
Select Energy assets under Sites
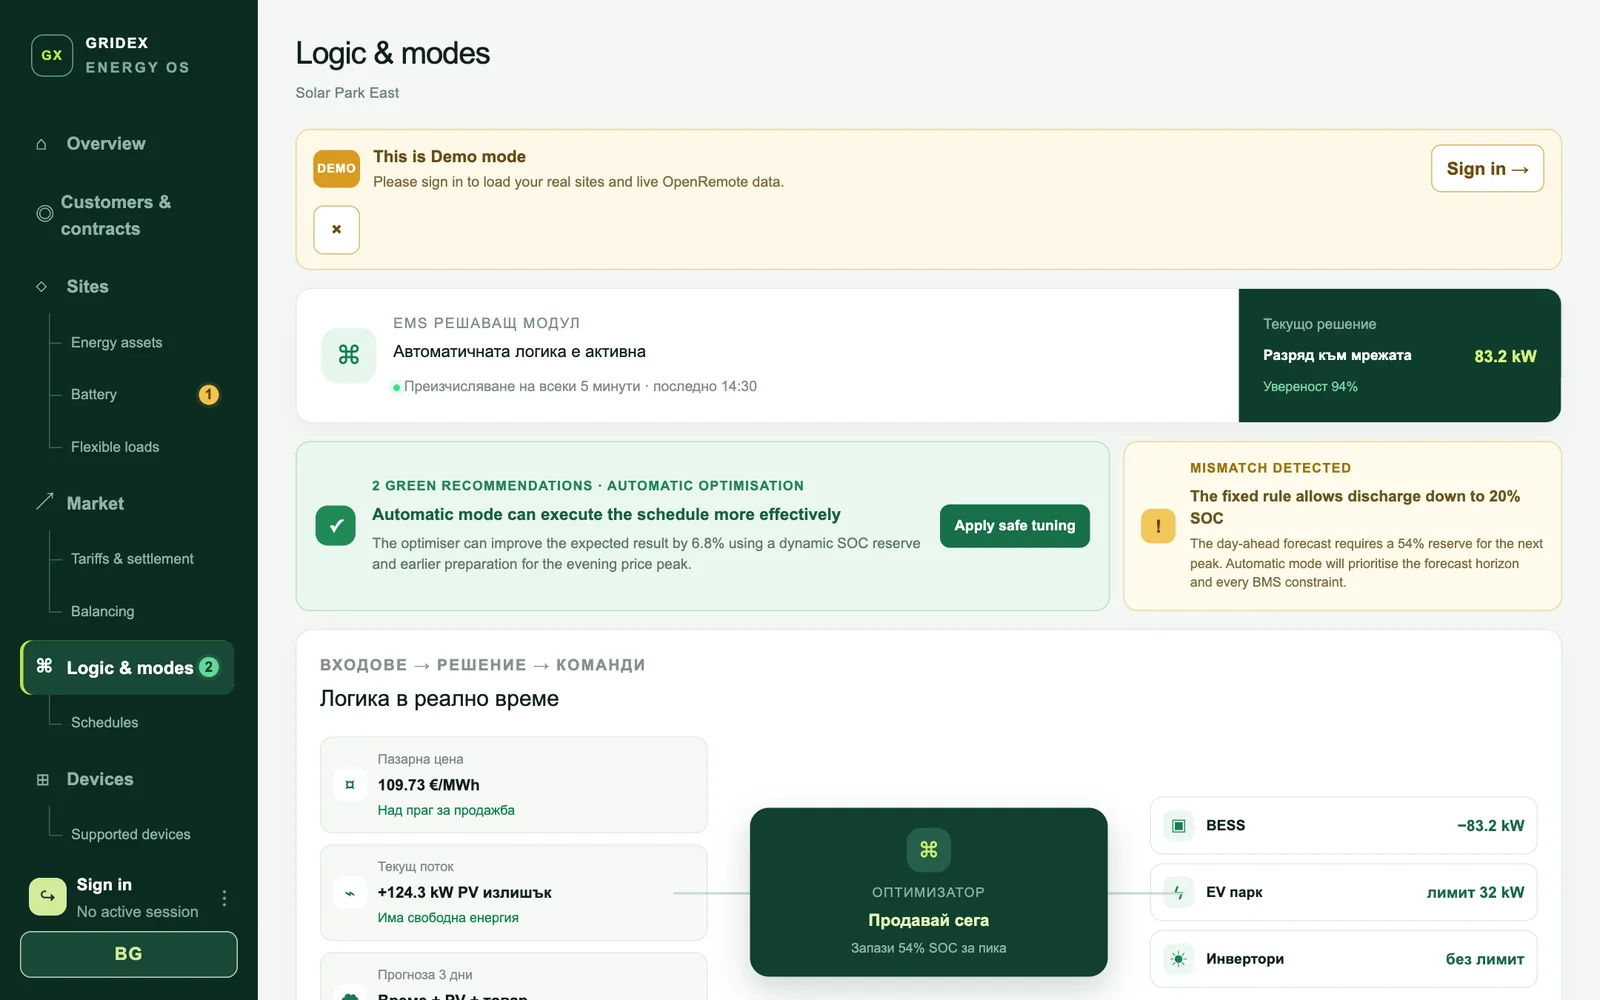click(116, 343)
